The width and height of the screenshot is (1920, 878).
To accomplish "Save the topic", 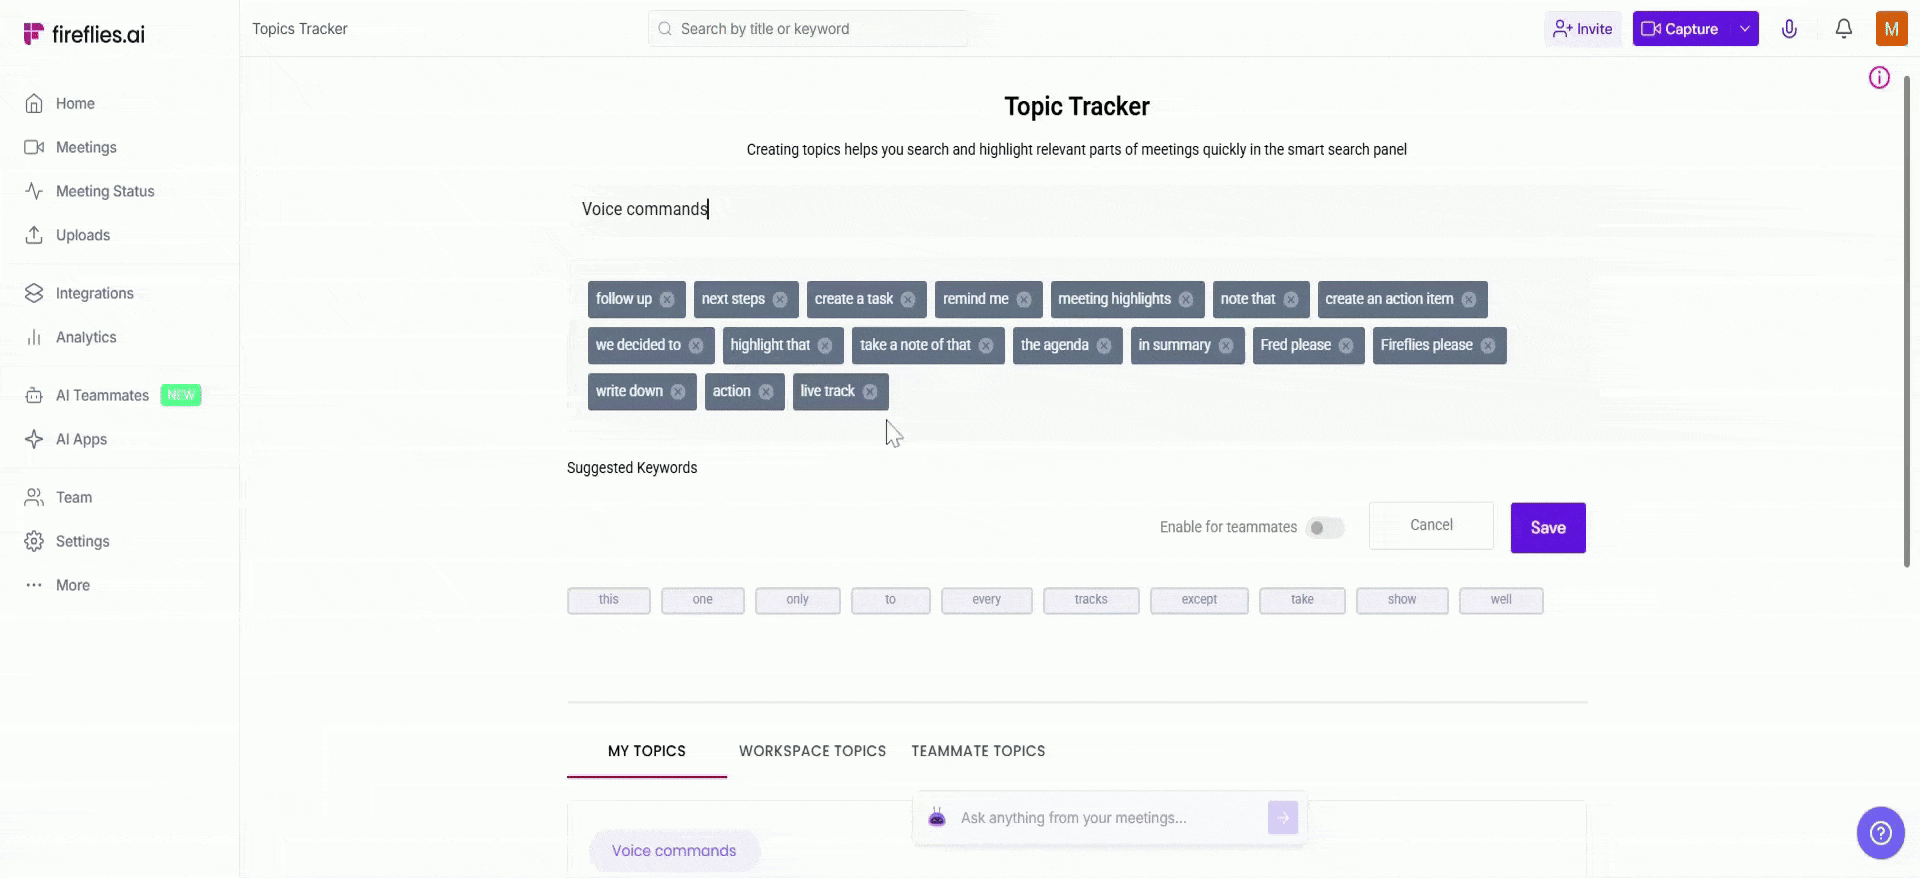I will click(x=1547, y=528).
